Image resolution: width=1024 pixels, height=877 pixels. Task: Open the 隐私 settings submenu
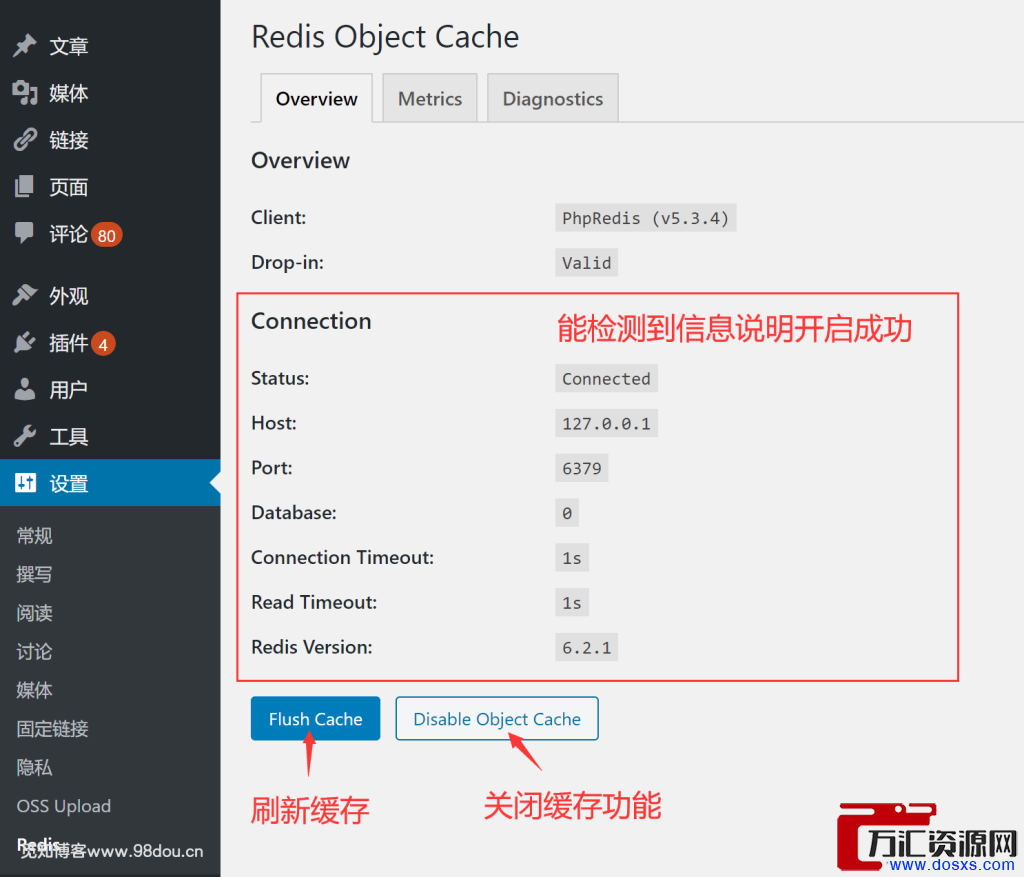(x=34, y=767)
